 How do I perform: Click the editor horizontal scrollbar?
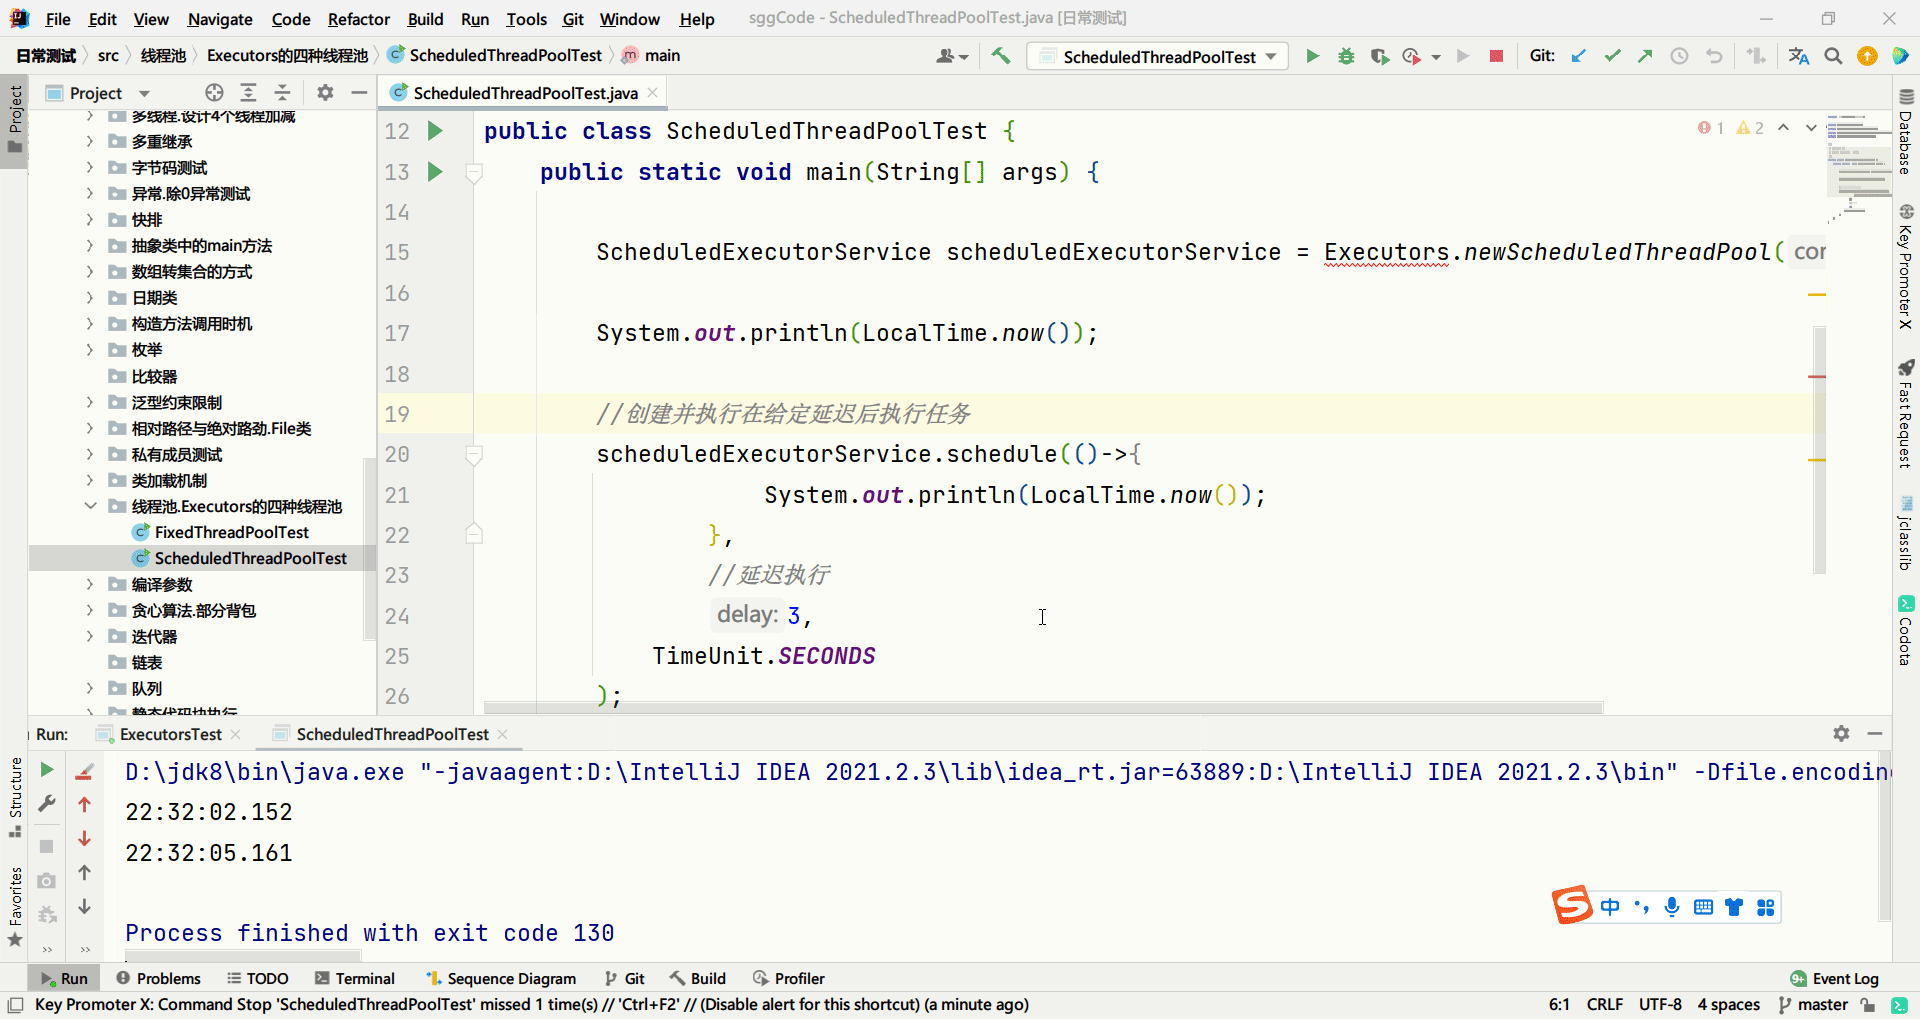pos(1043,708)
